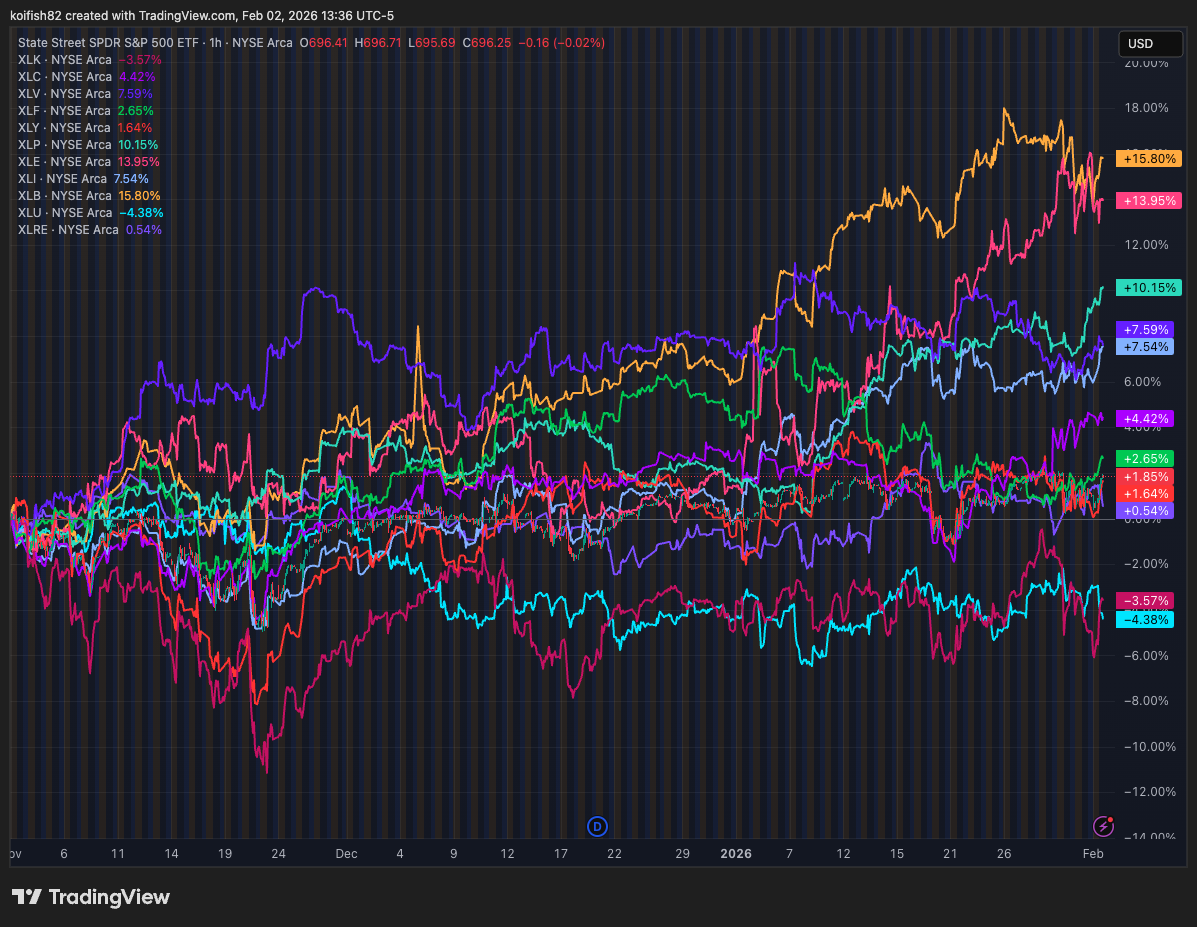Click the +0.54% price label
This screenshot has height=927, width=1197.
pyautogui.click(x=1145, y=511)
